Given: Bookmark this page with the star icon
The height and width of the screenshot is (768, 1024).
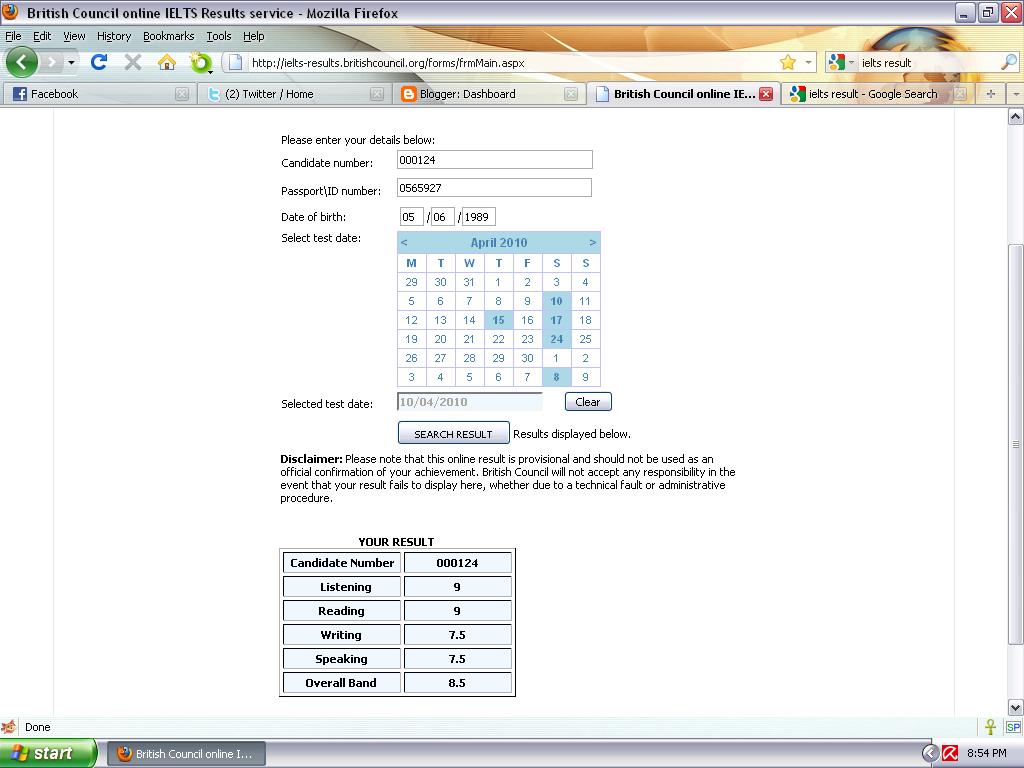Looking at the screenshot, I should pos(788,61).
